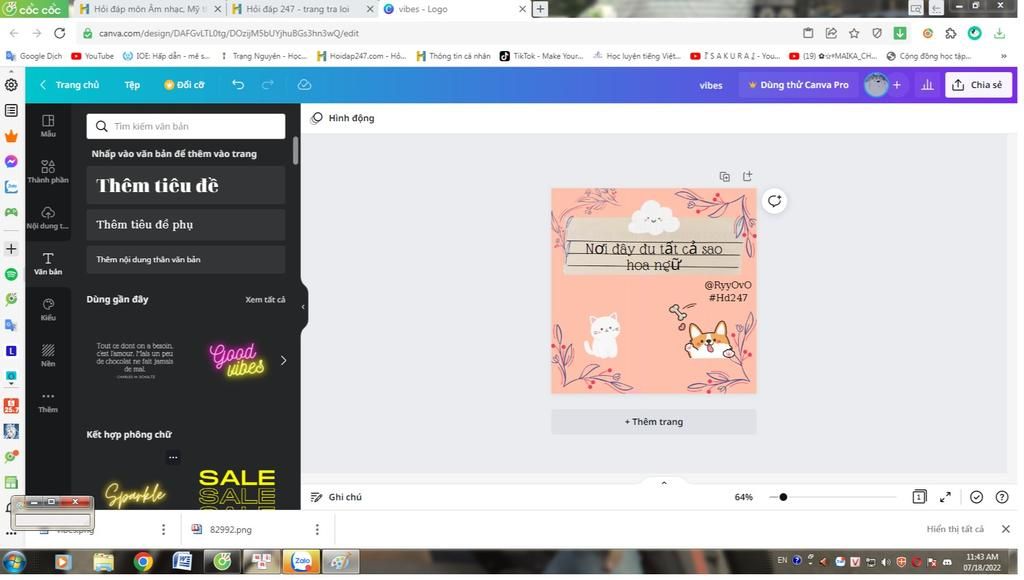Expand the page list chevron below canvas
Viewport: 1024px width, 580px height.
(664, 483)
